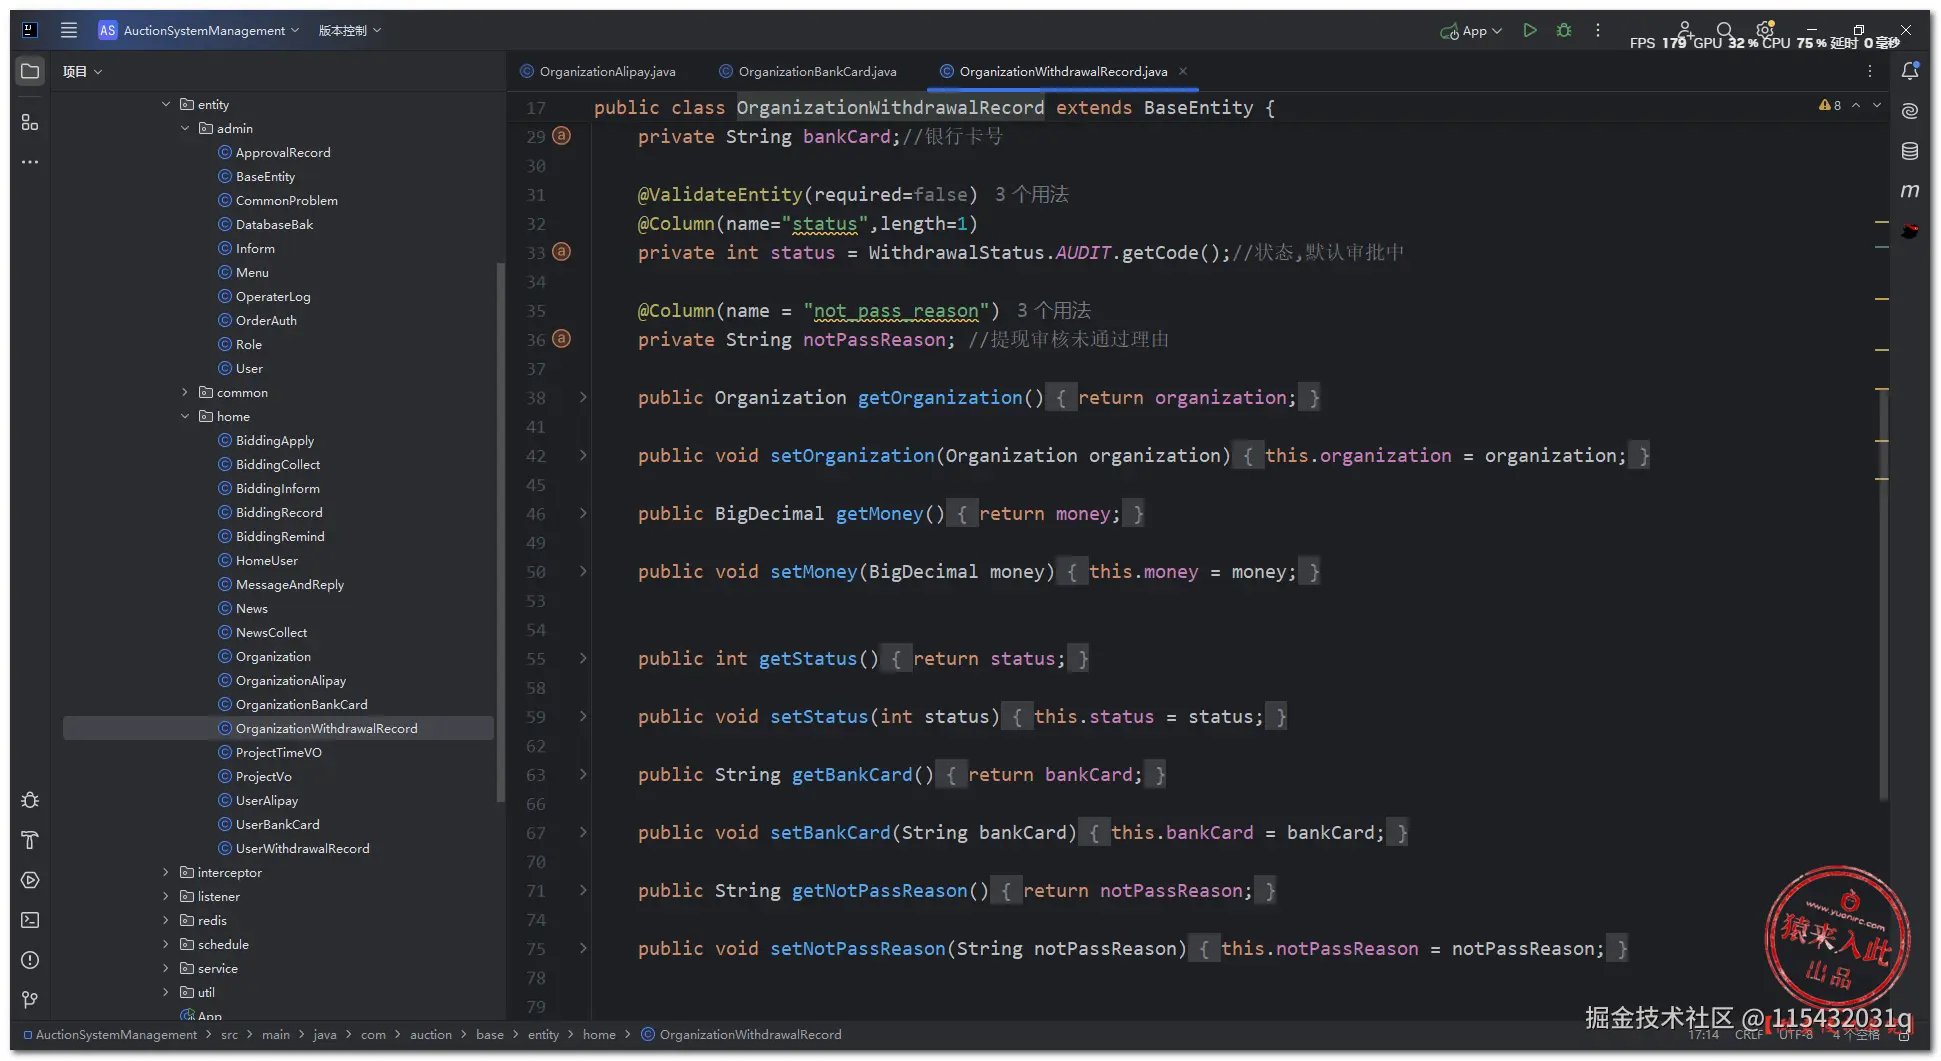The width and height of the screenshot is (1941, 1061).
Task: Open IDE settings gear
Action: pos(1765,30)
